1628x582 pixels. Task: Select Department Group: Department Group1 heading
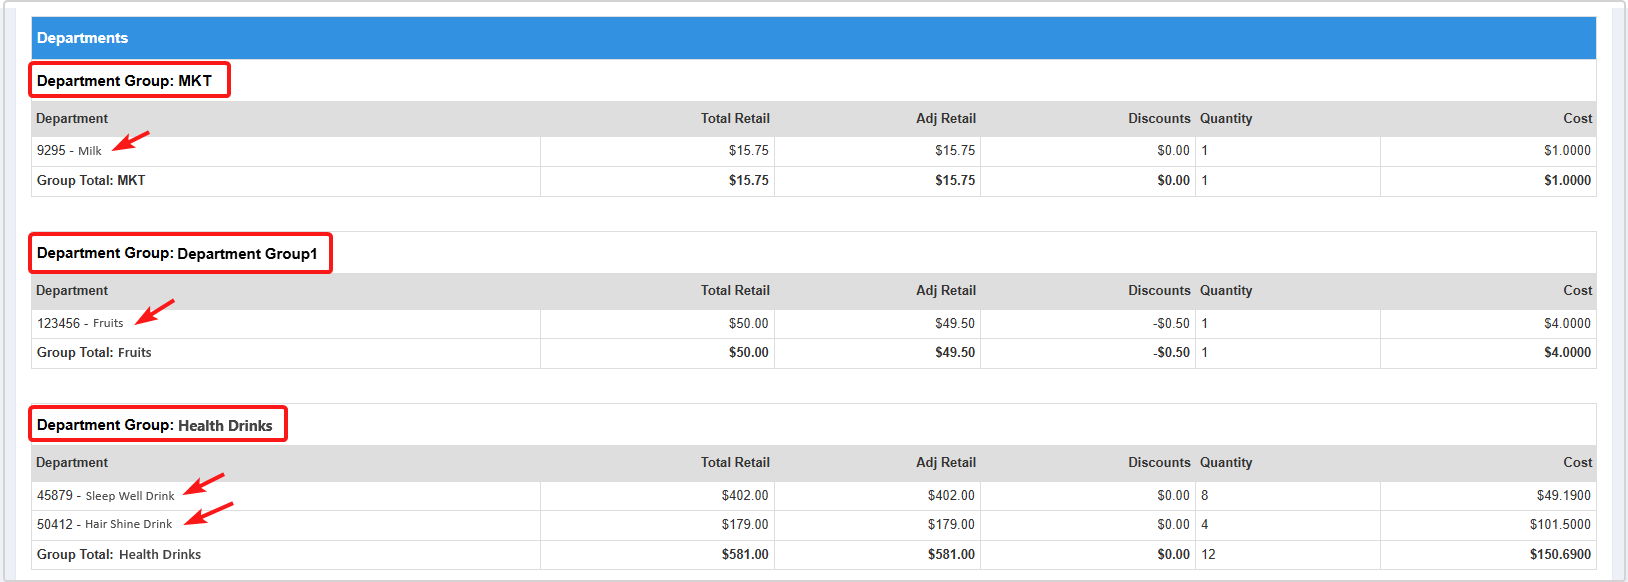coord(177,253)
